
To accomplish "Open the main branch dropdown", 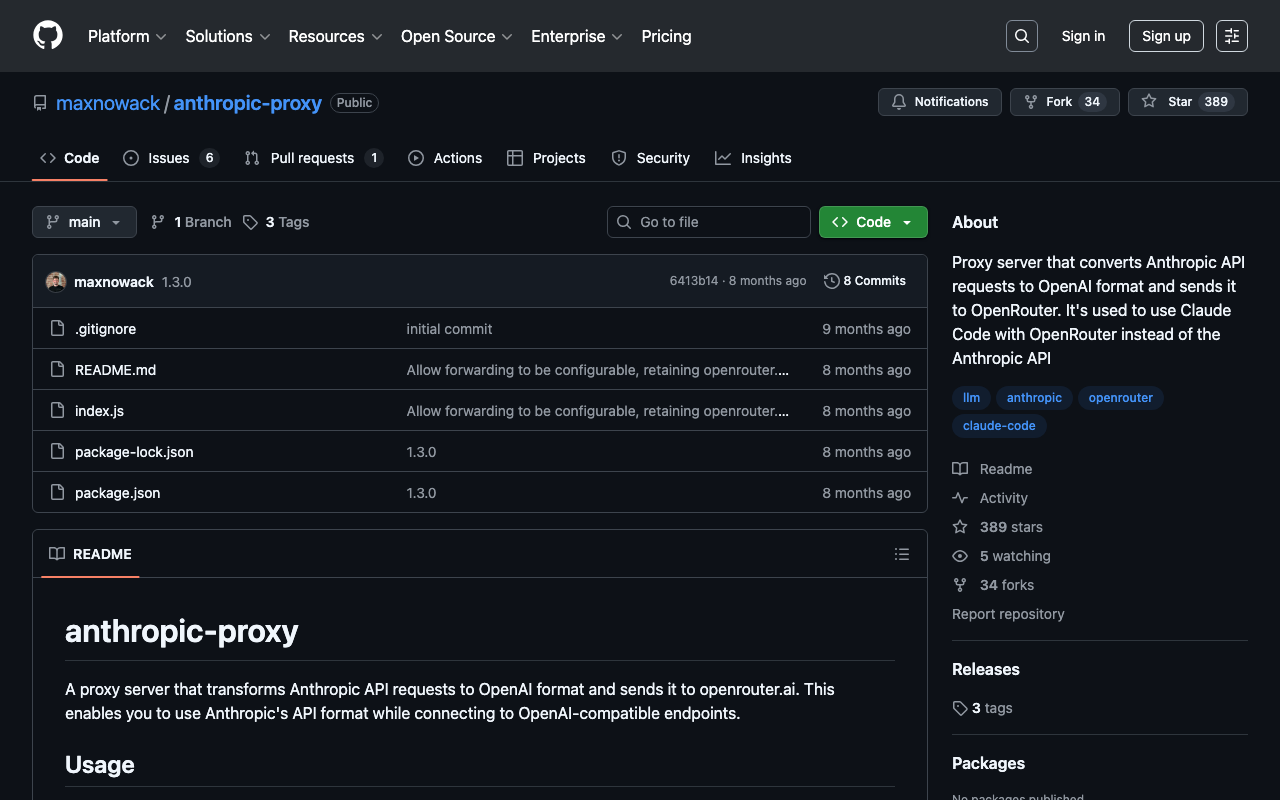I will [84, 222].
